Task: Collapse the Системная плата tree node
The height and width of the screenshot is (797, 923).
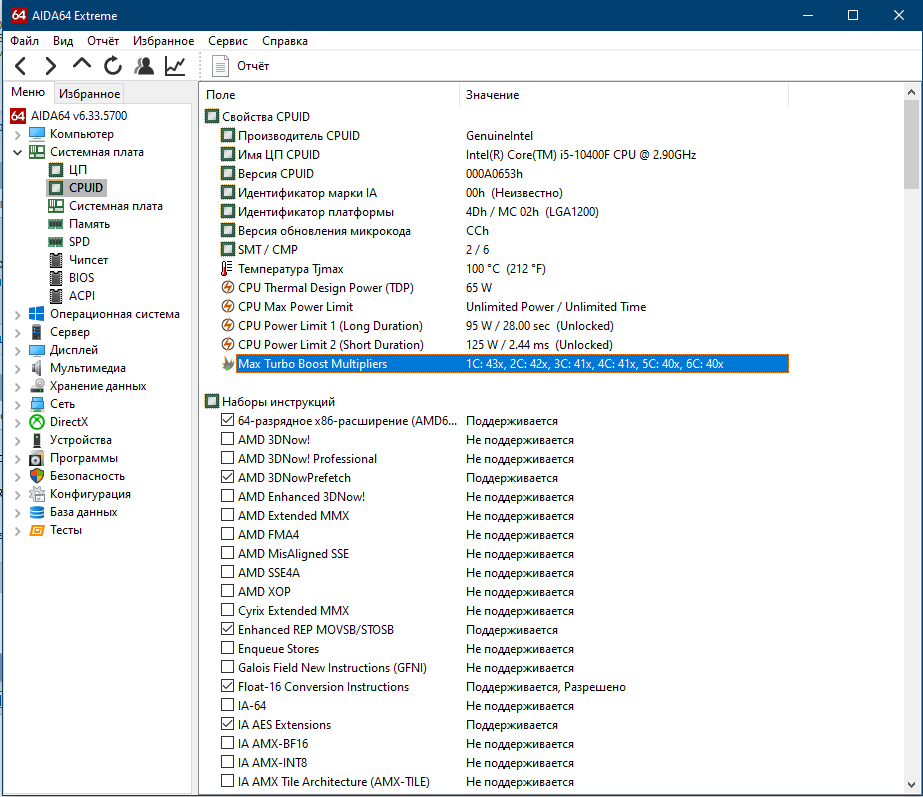Action: (x=18, y=152)
